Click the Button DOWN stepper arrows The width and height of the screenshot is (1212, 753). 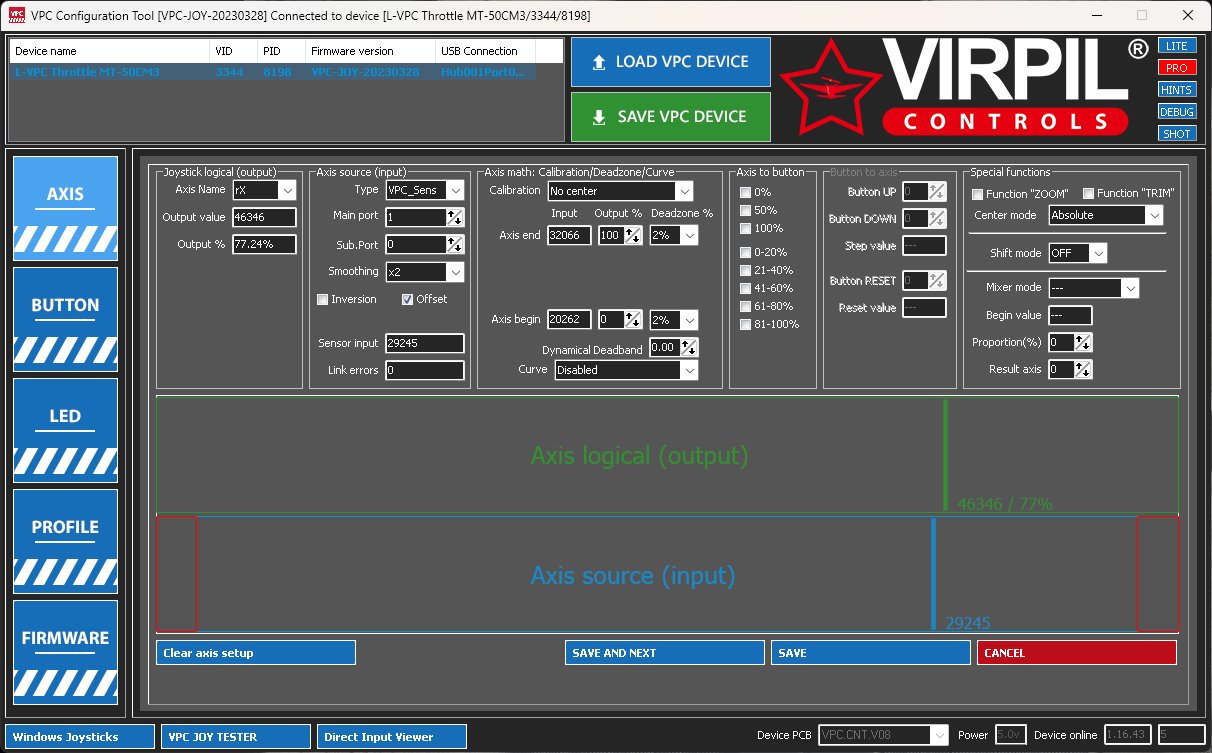(937, 219)
